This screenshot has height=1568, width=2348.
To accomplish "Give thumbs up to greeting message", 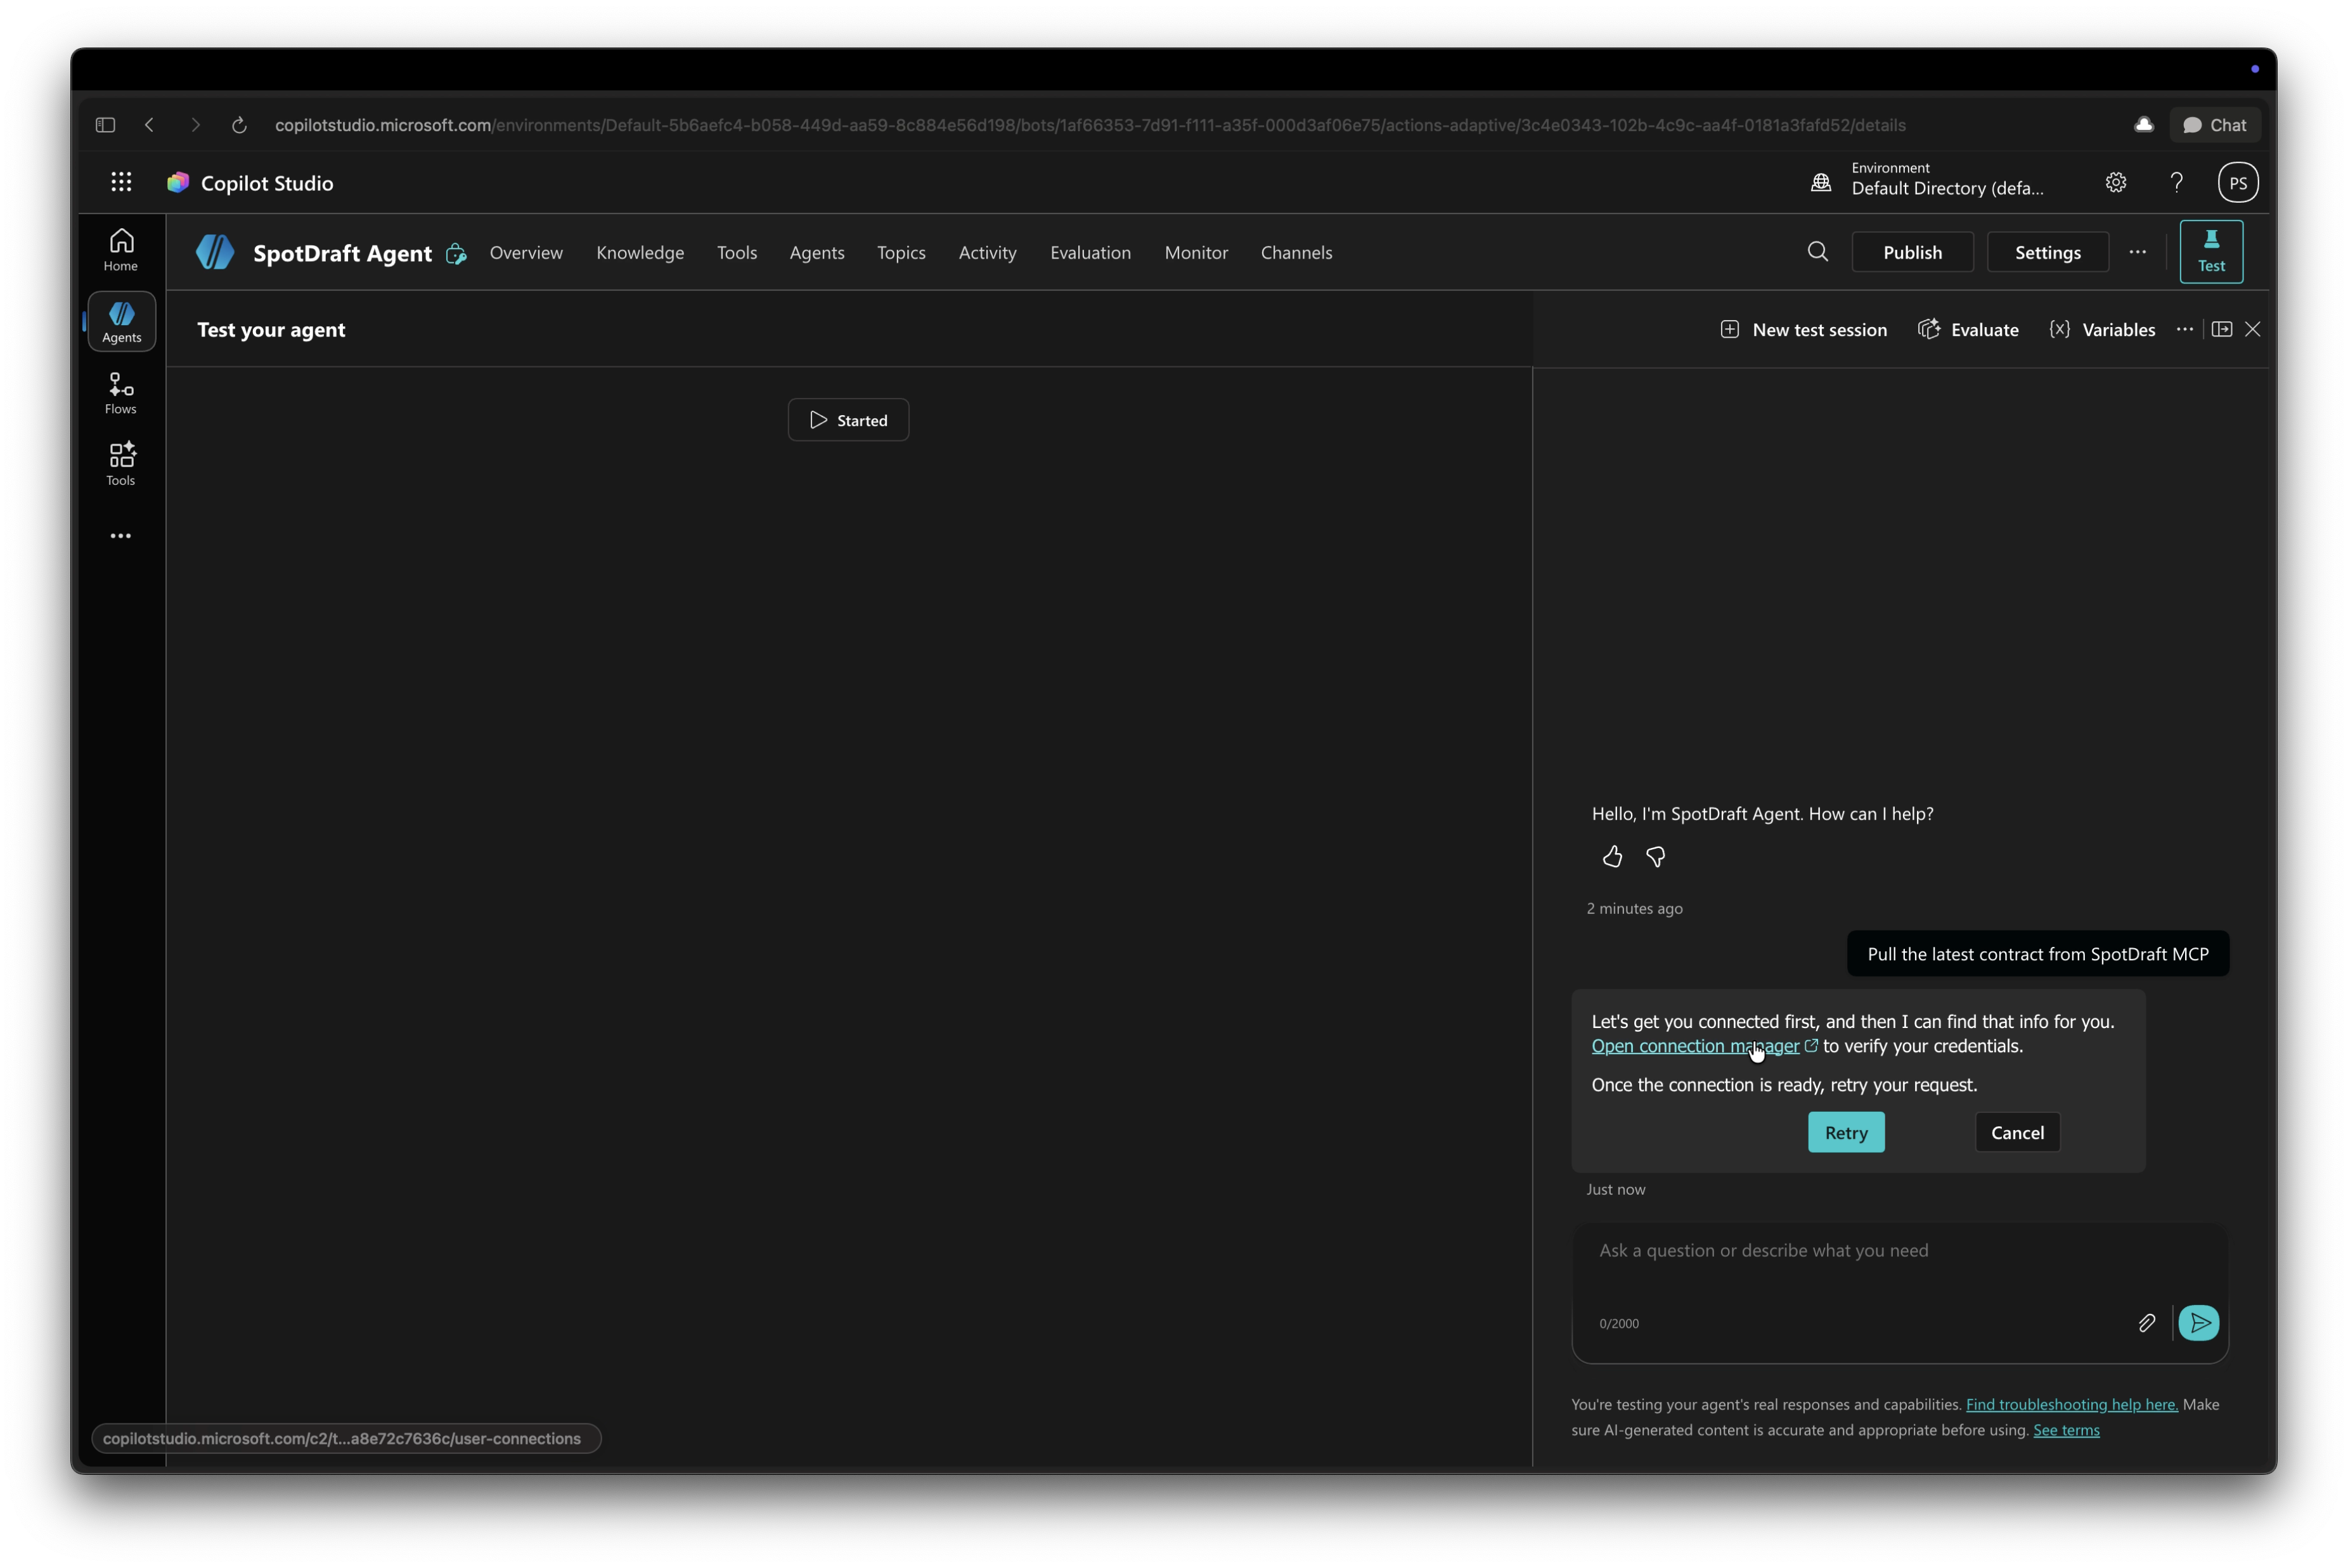I will (1612, 857).
